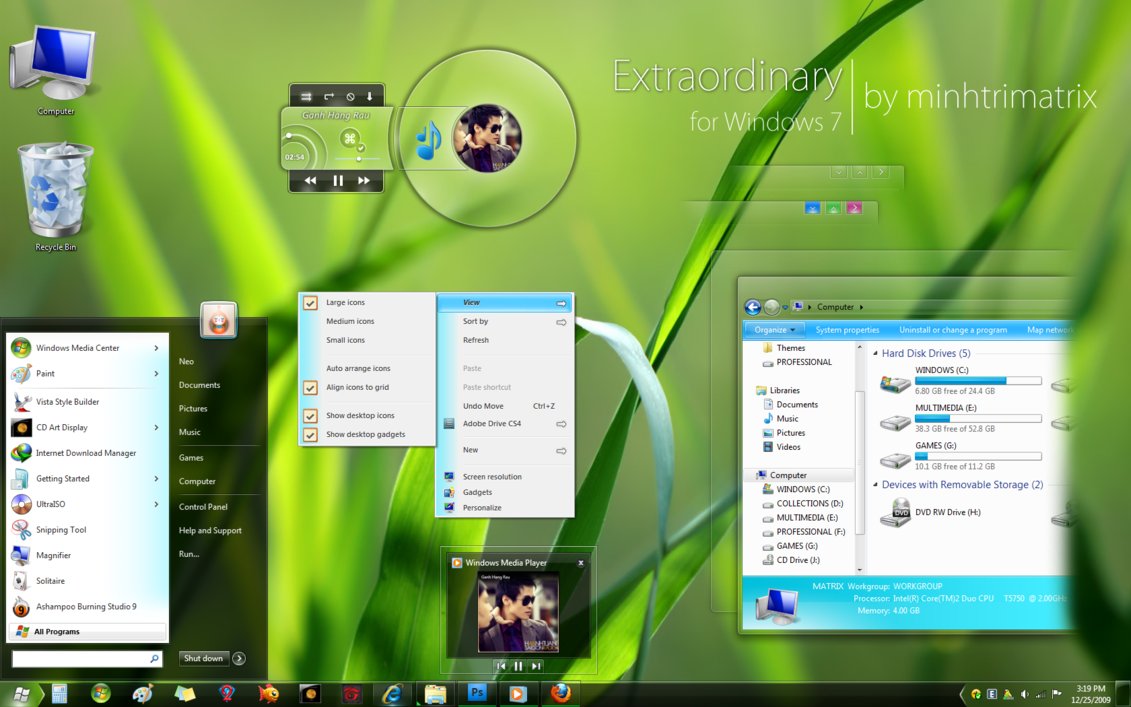Choose Screen resolution in the context menu

point(491,477)
